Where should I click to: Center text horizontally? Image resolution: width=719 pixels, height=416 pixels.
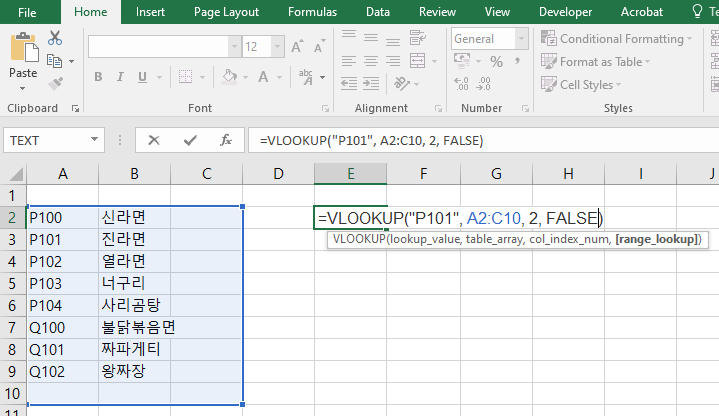pos(371,61)
